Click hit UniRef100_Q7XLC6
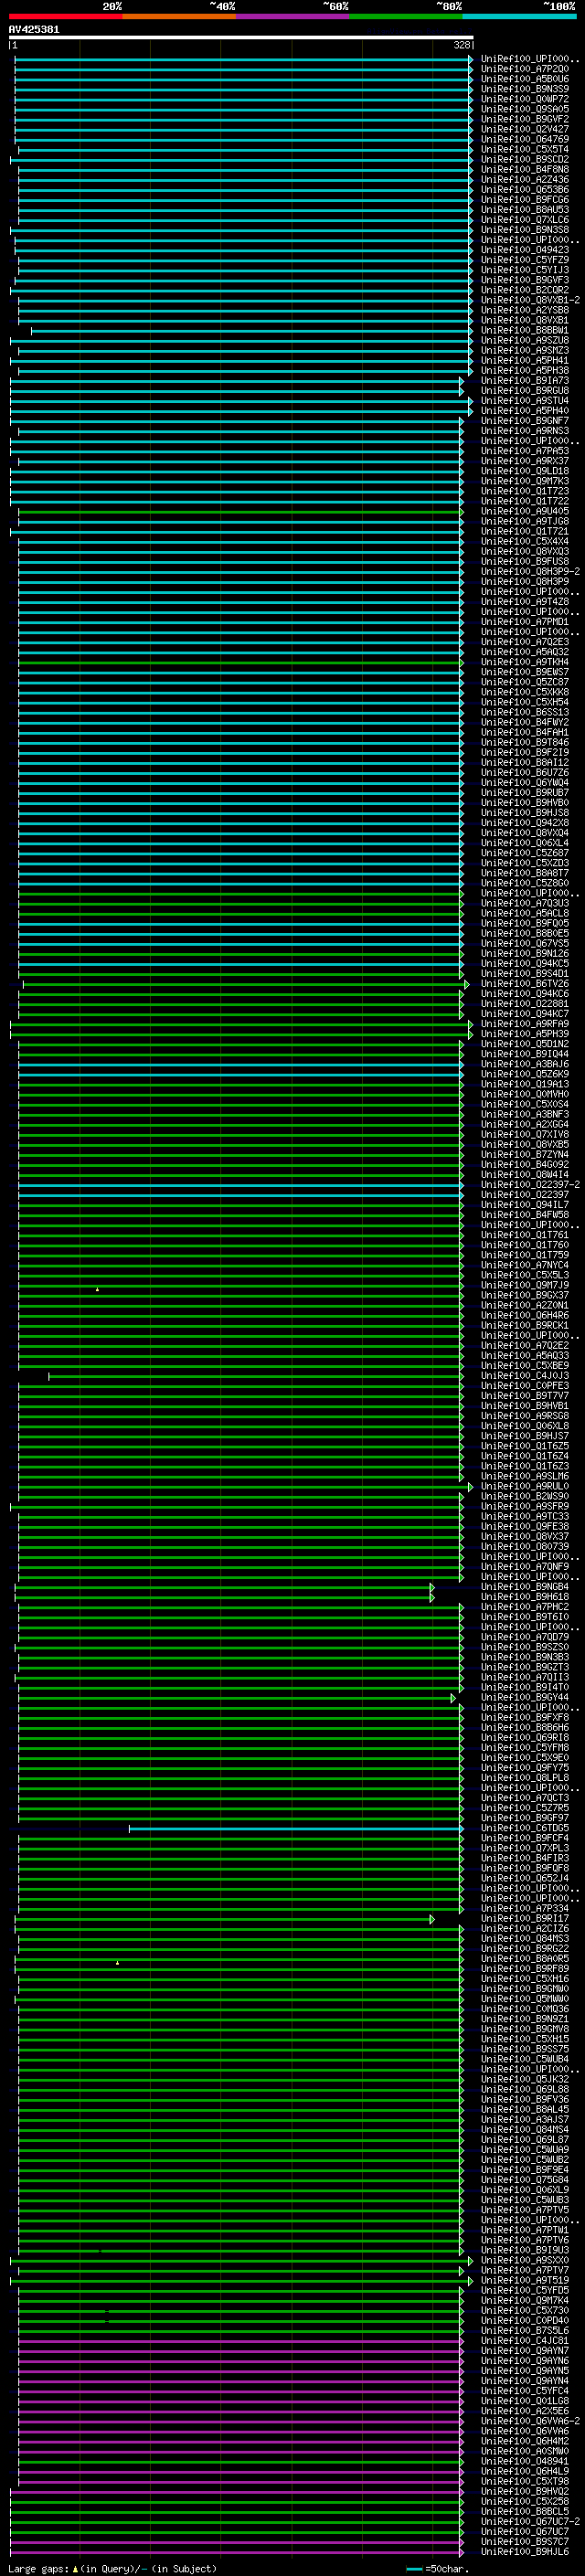Screen dimensions: 585x2576 (525, 220)
